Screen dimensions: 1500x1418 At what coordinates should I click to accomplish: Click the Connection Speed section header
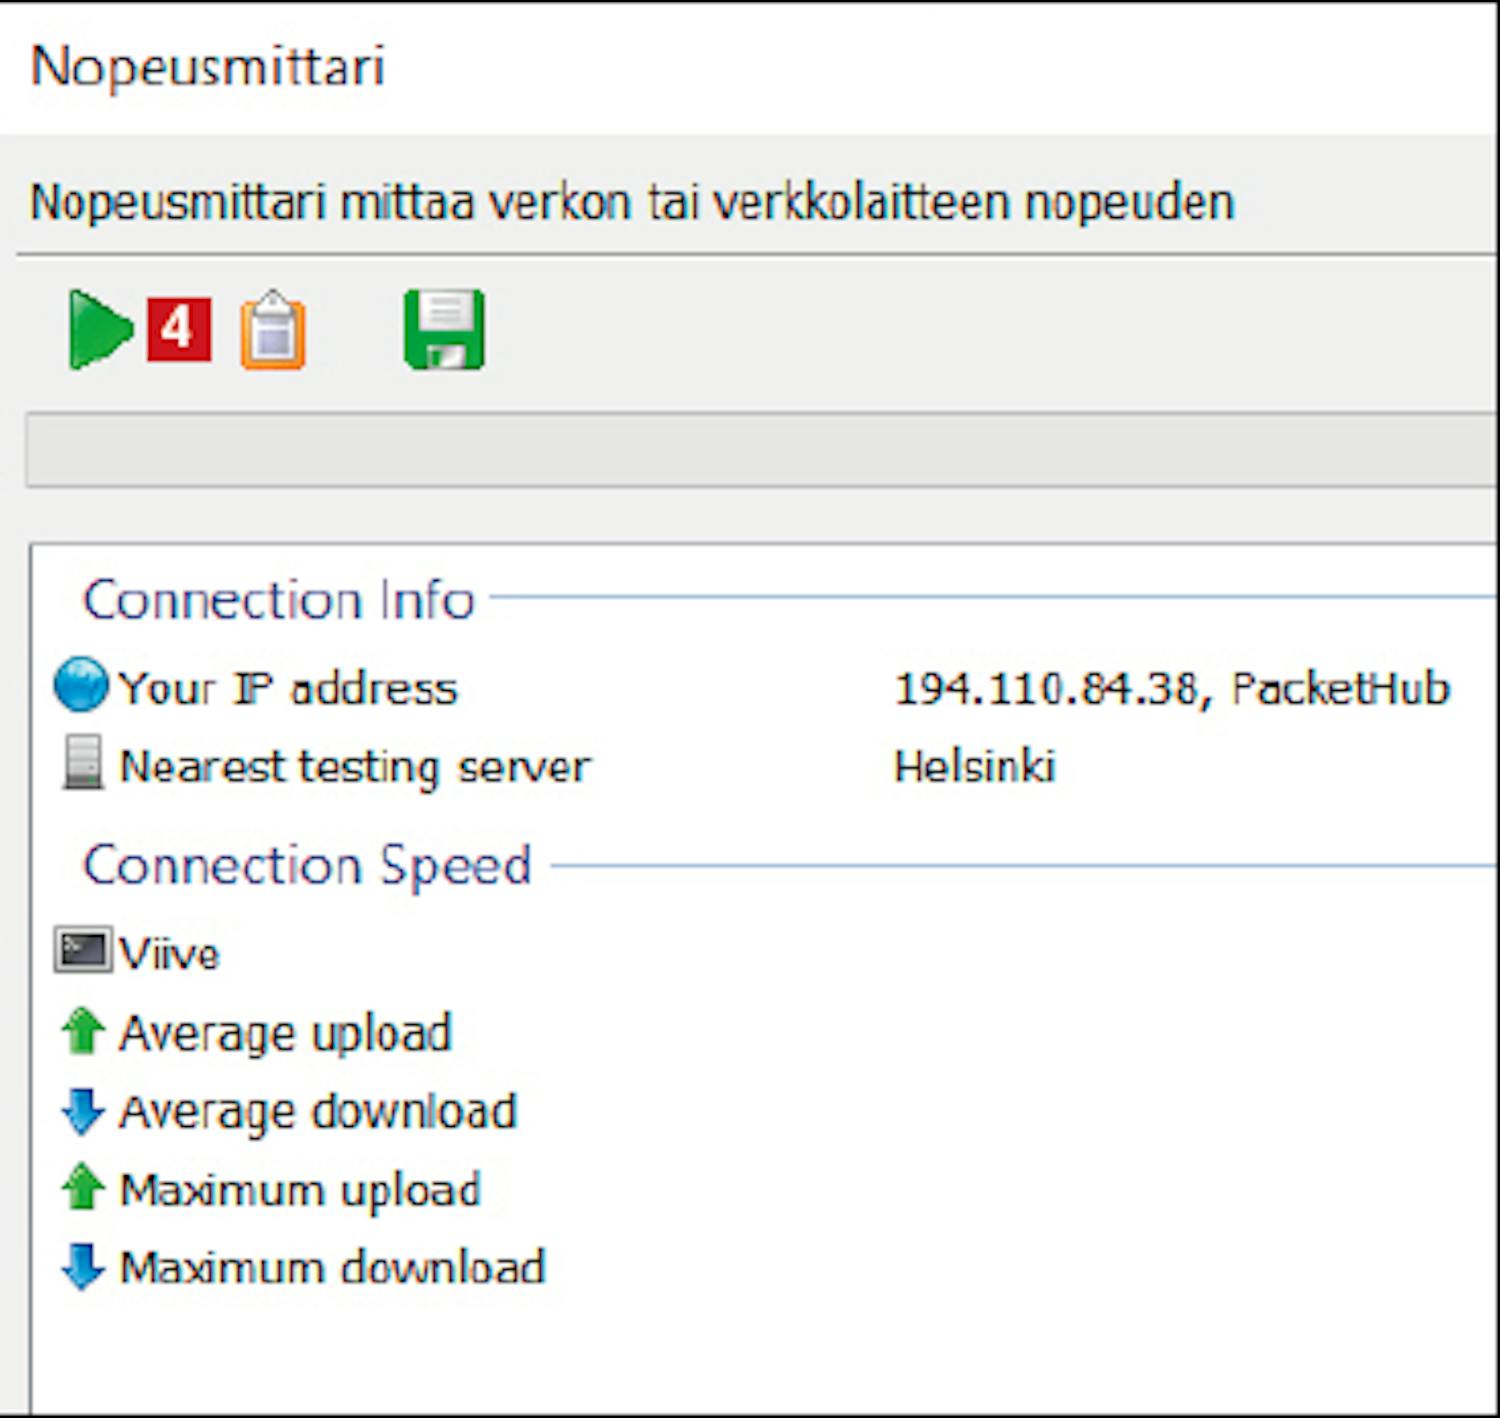[x=306, y=865]
